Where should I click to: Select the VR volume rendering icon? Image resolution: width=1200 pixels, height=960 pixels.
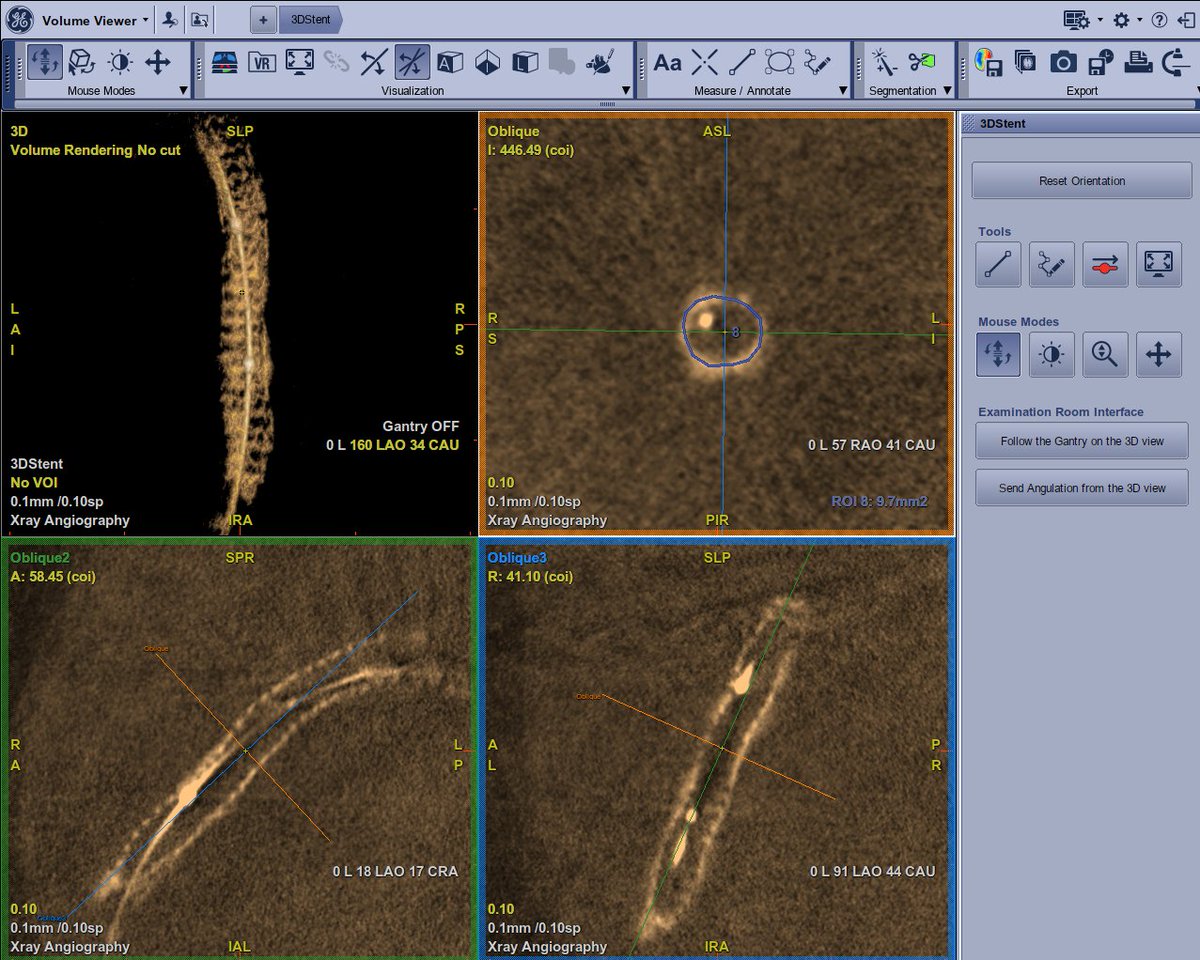[x=262, y=63]
